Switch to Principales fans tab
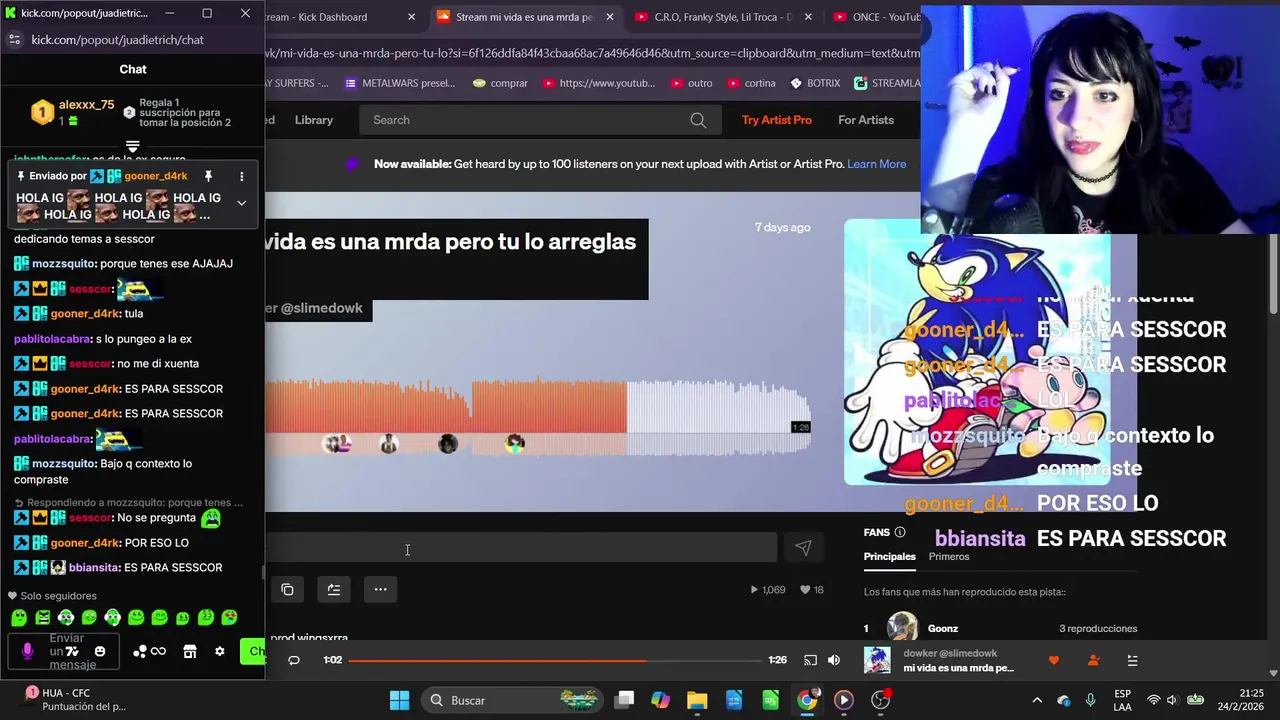 (889, 556)
